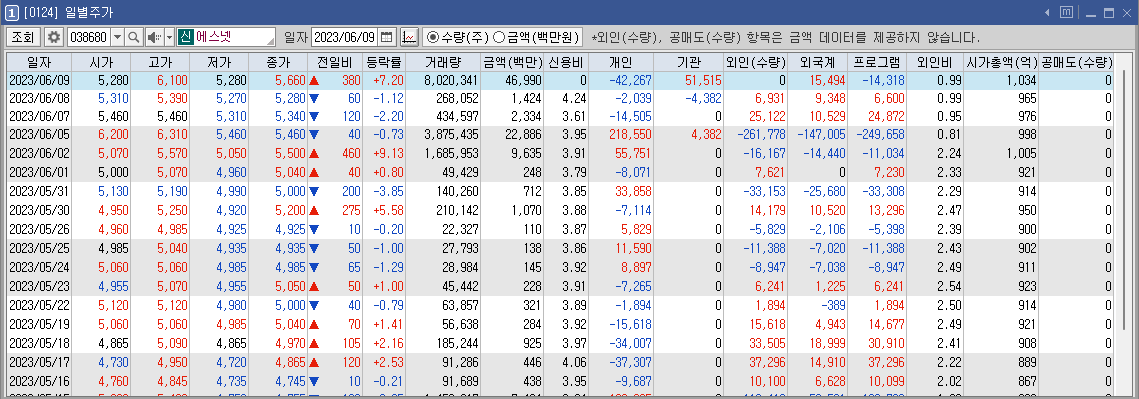Click the 외인(수량) column header
Screen dimensions: 1139x399
[755, 62]
